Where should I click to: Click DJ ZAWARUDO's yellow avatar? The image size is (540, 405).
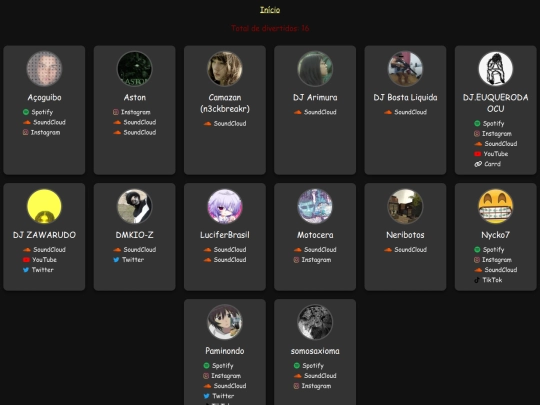point(44,206)
